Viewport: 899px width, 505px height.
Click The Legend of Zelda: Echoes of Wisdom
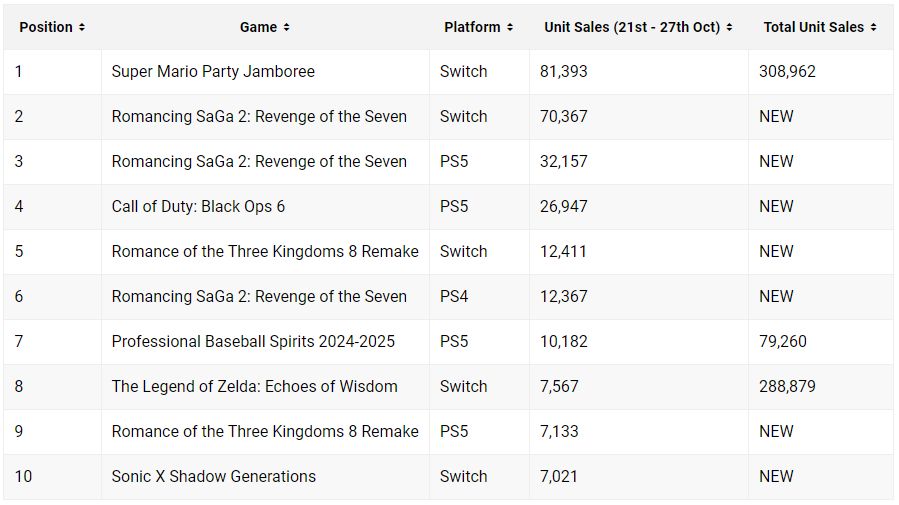(254, 387)
